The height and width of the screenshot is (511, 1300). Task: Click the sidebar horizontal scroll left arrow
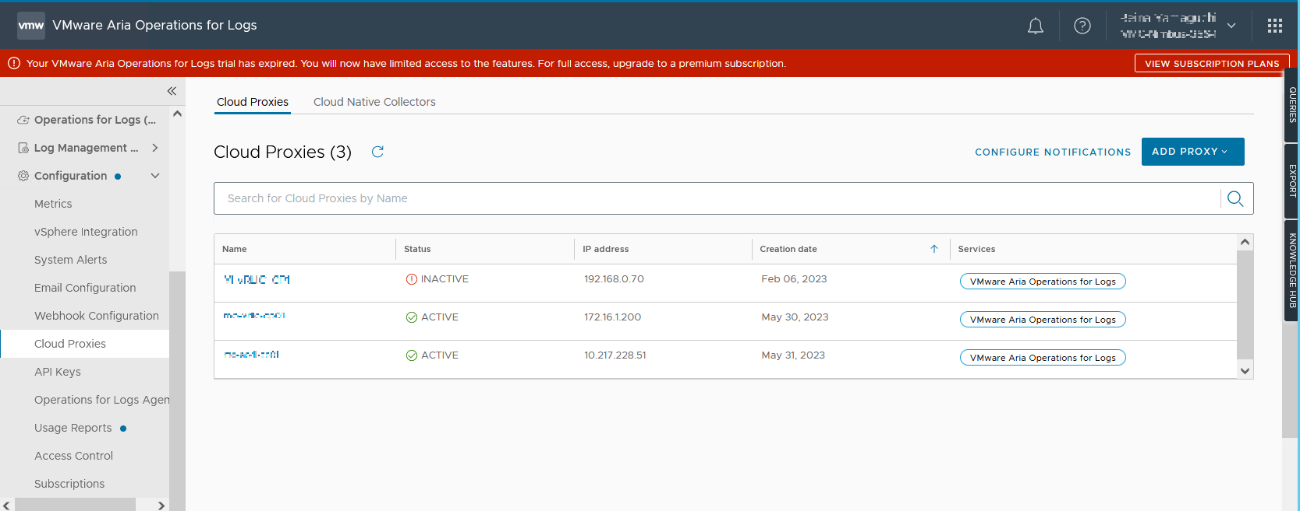pyautogui.click(x=7, y=505)
